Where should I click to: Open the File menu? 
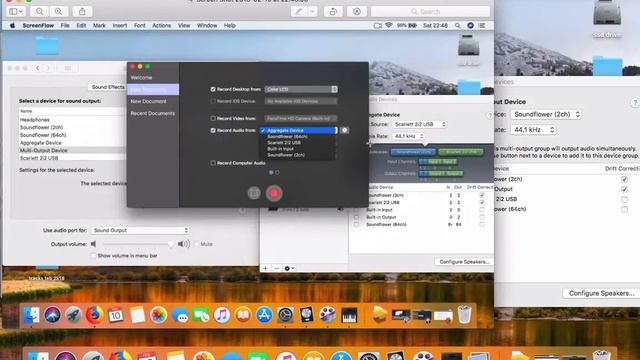point(65,25)
